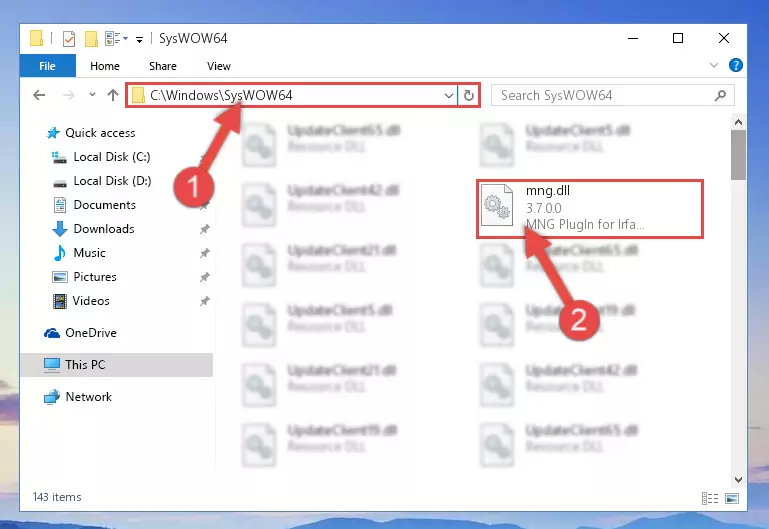Click the scrollbar up arrow
Screen dimensions: 769x529
pos(738,122)
